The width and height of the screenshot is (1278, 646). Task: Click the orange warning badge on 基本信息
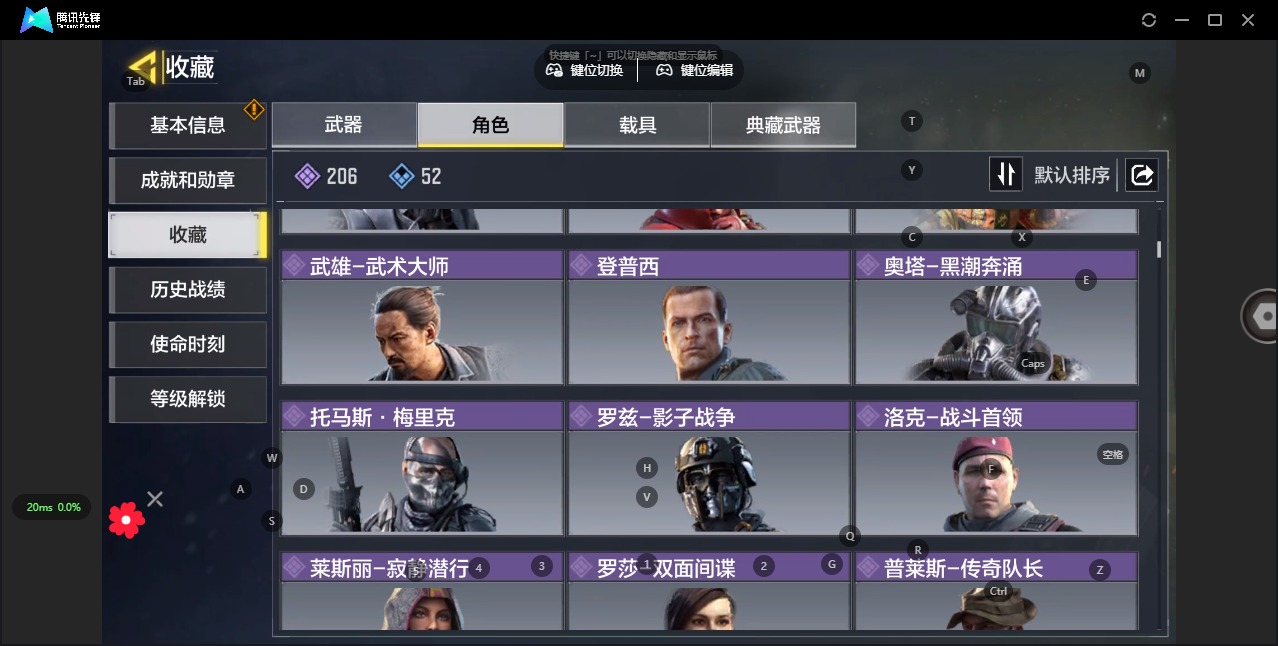coord(254,109)
